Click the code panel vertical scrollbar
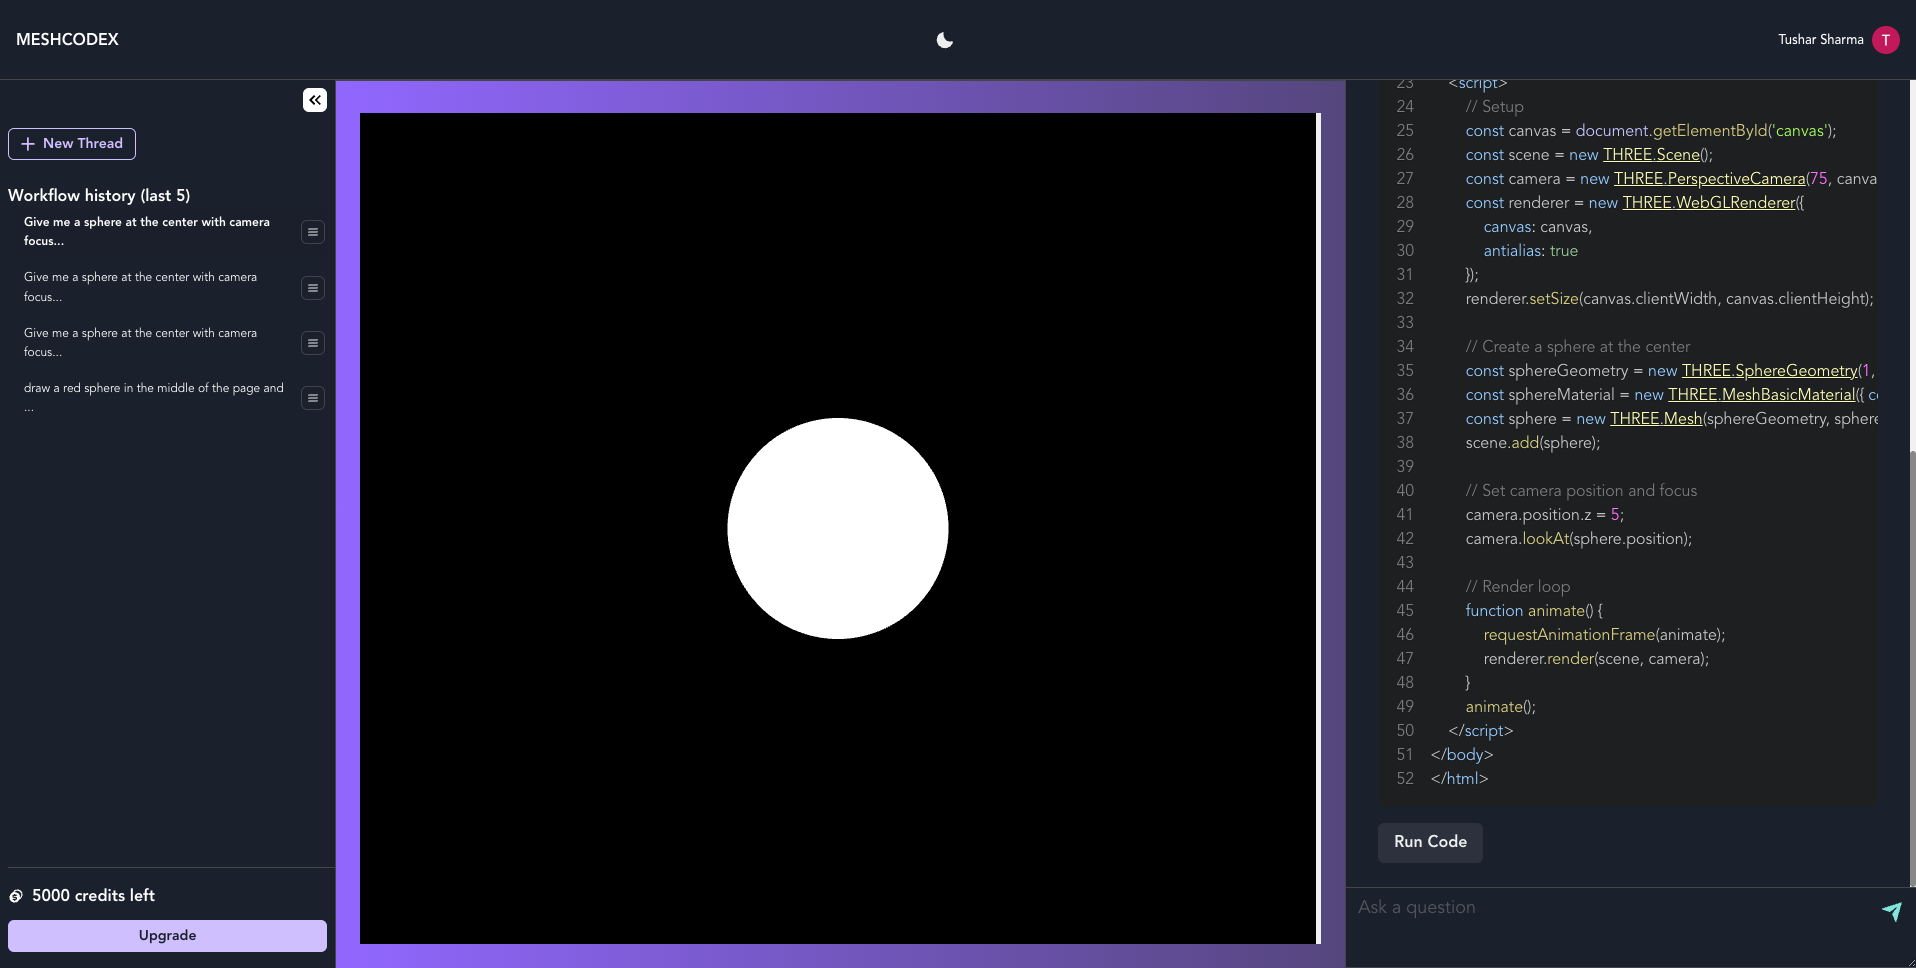 (1912, 668)
